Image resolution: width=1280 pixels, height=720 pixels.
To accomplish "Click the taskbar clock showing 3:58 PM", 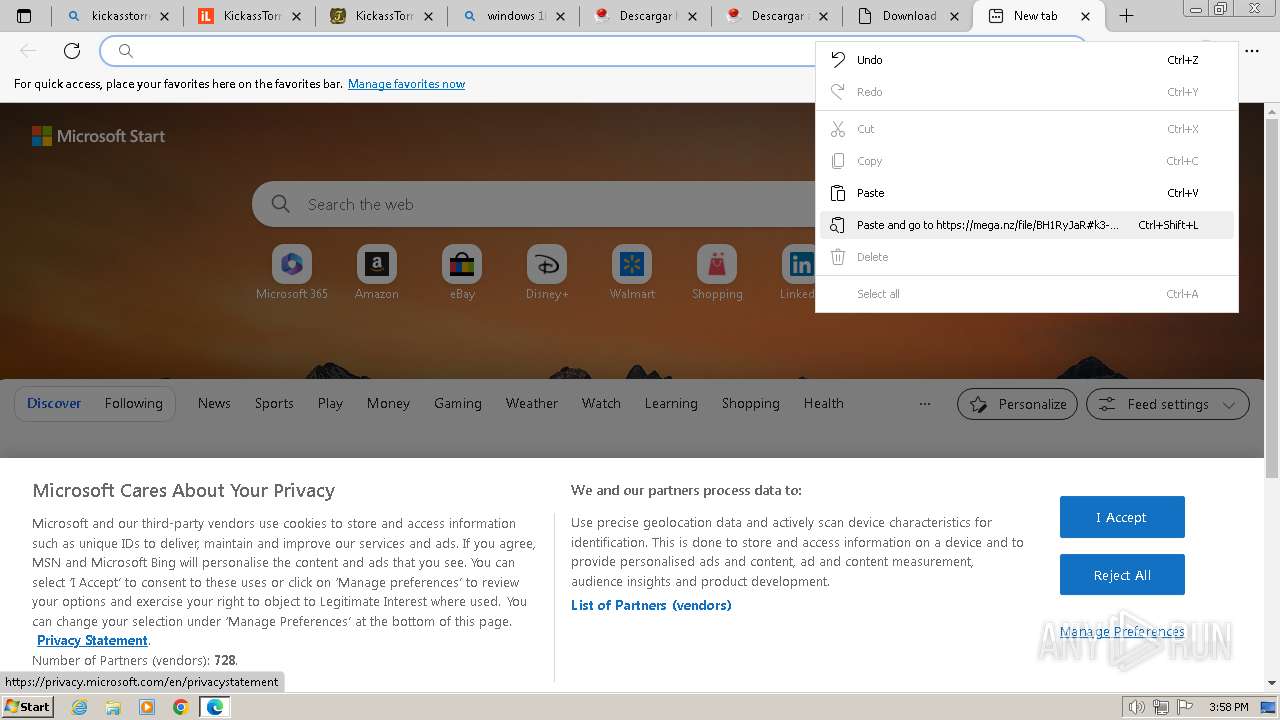I will pyautogui.click(x=1228, y=707).
